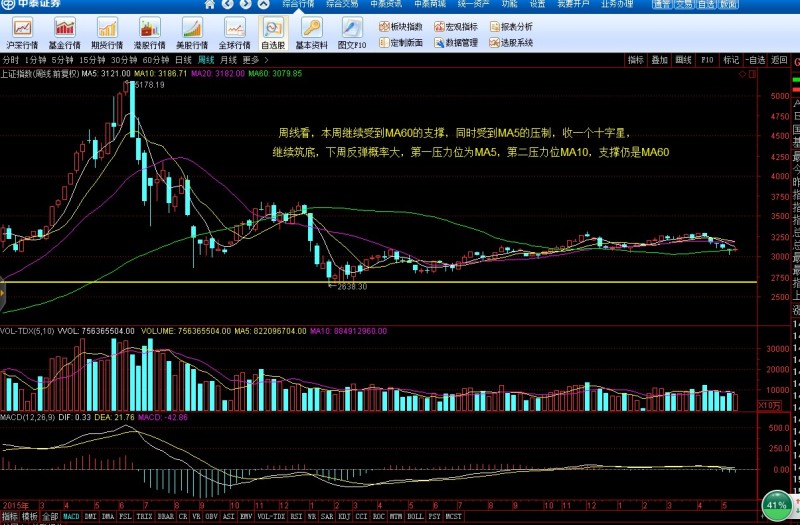Click the X10万 volume scale label
800x525 pixels.
[770, 406]
